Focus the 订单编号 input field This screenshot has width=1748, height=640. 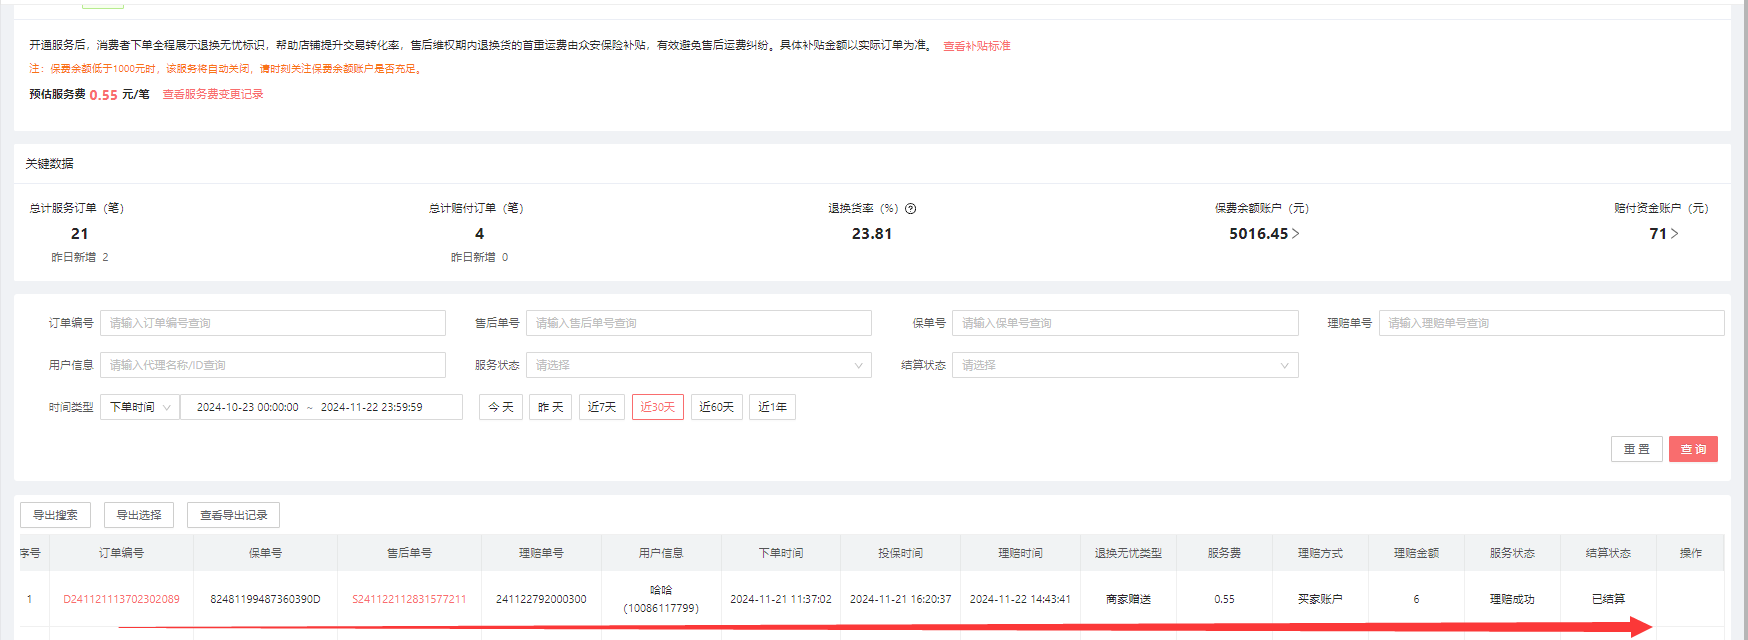point(272,323)
